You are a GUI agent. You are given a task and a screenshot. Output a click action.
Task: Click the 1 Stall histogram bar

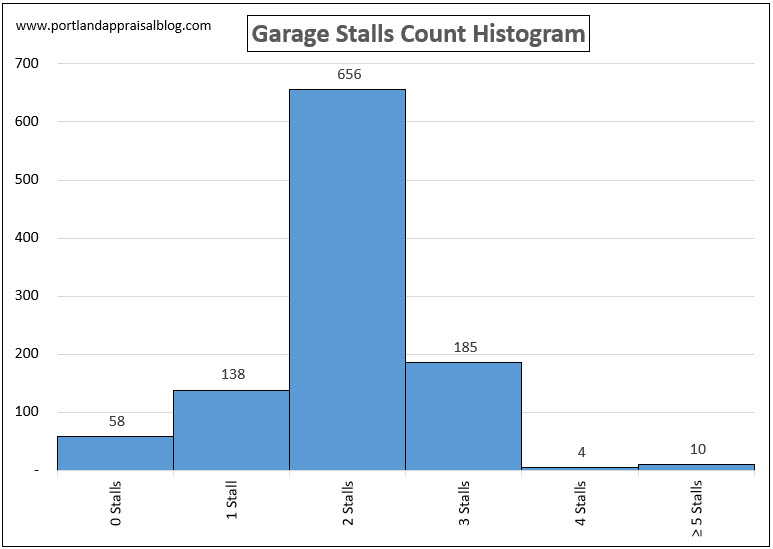(231, 430)
